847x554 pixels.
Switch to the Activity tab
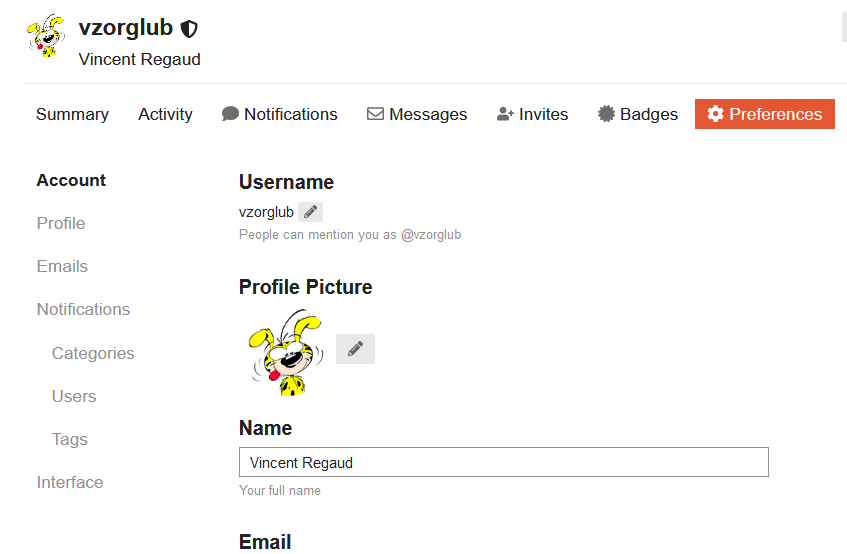pyautogui.click(x=165, y=114)
